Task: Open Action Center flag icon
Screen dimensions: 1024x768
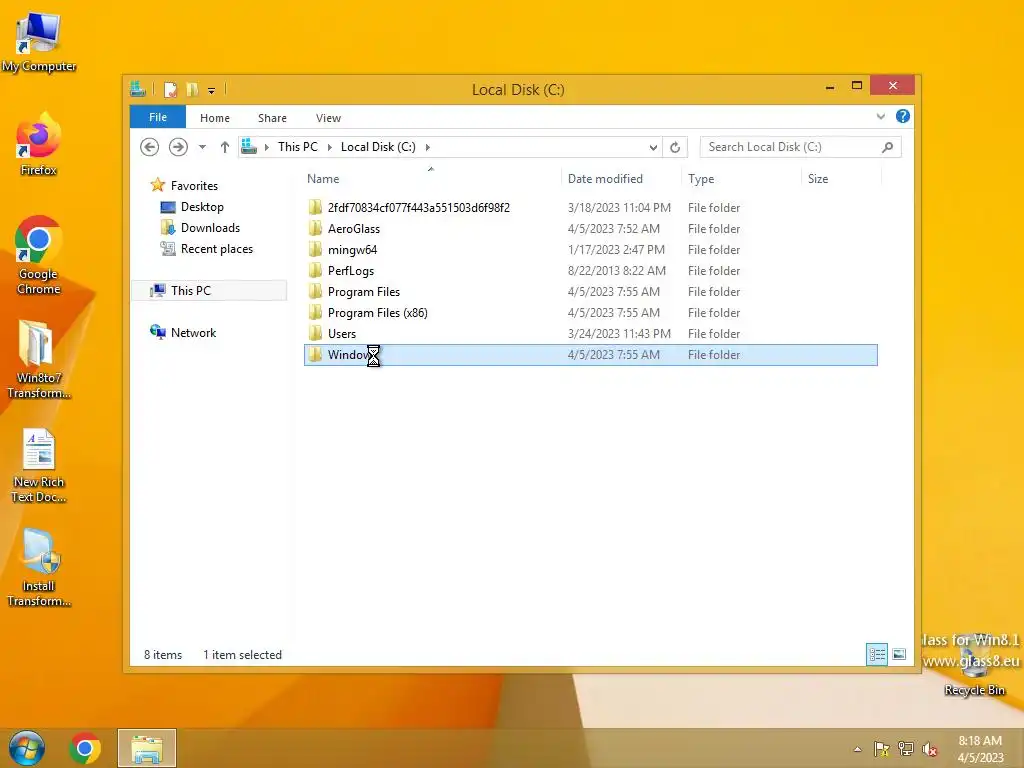Action: pos(882,749)
